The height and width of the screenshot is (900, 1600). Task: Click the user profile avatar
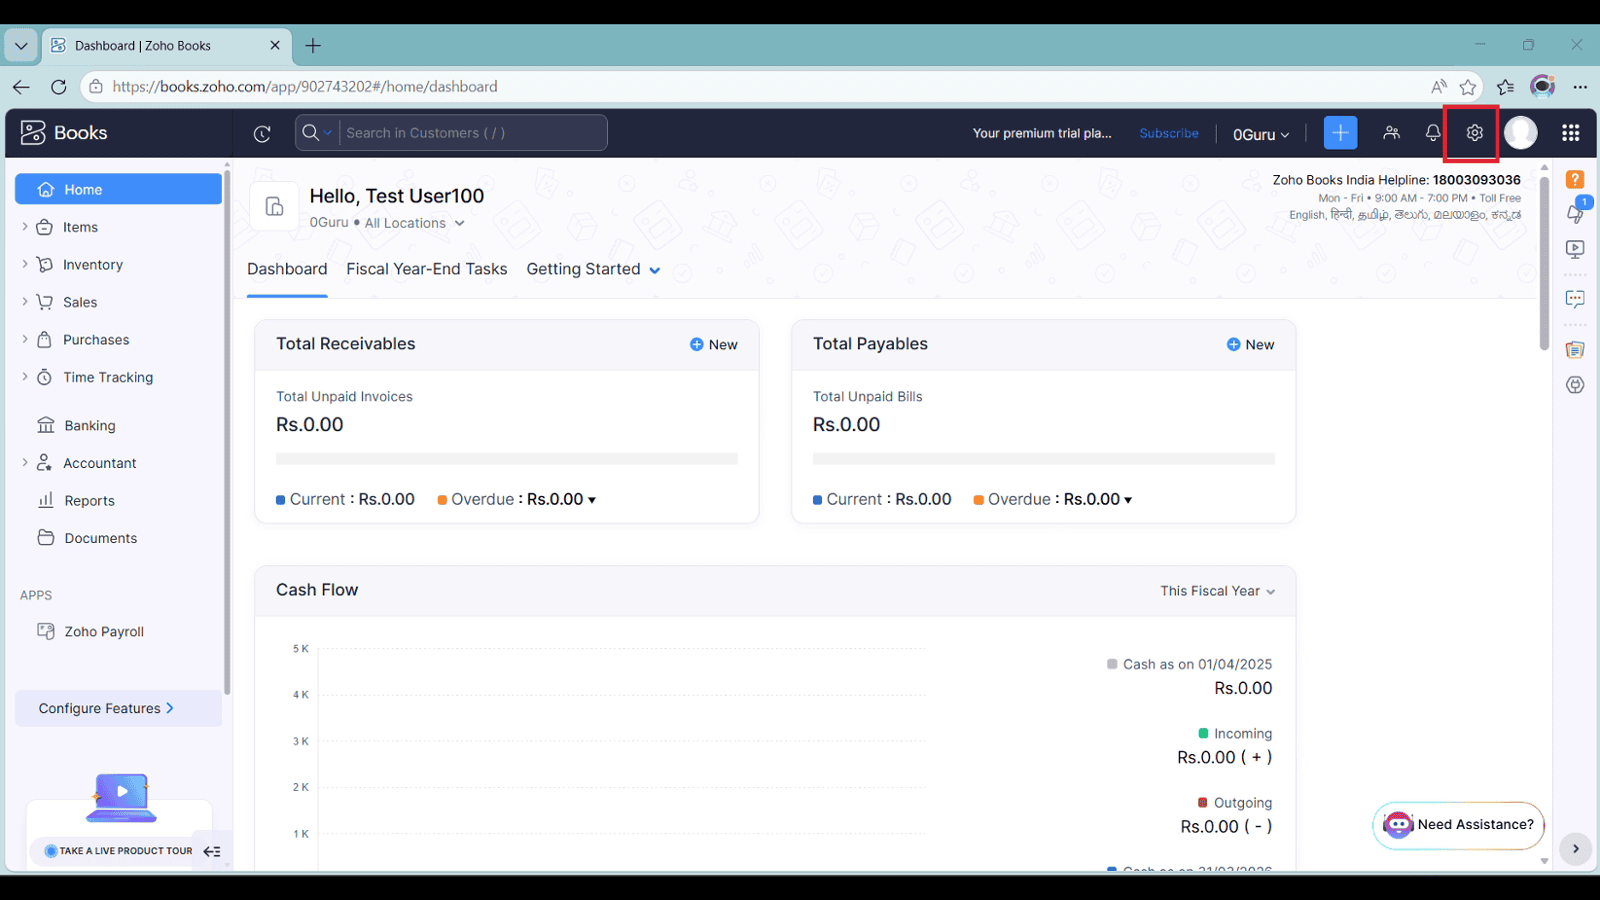[1520, 133]
